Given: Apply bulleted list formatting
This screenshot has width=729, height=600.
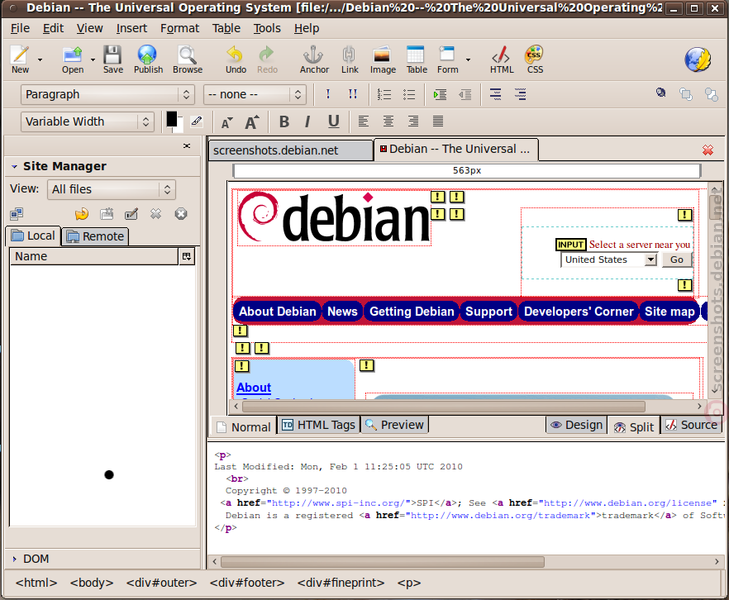Looking at the screenshot, I should (x=409, y=94).
